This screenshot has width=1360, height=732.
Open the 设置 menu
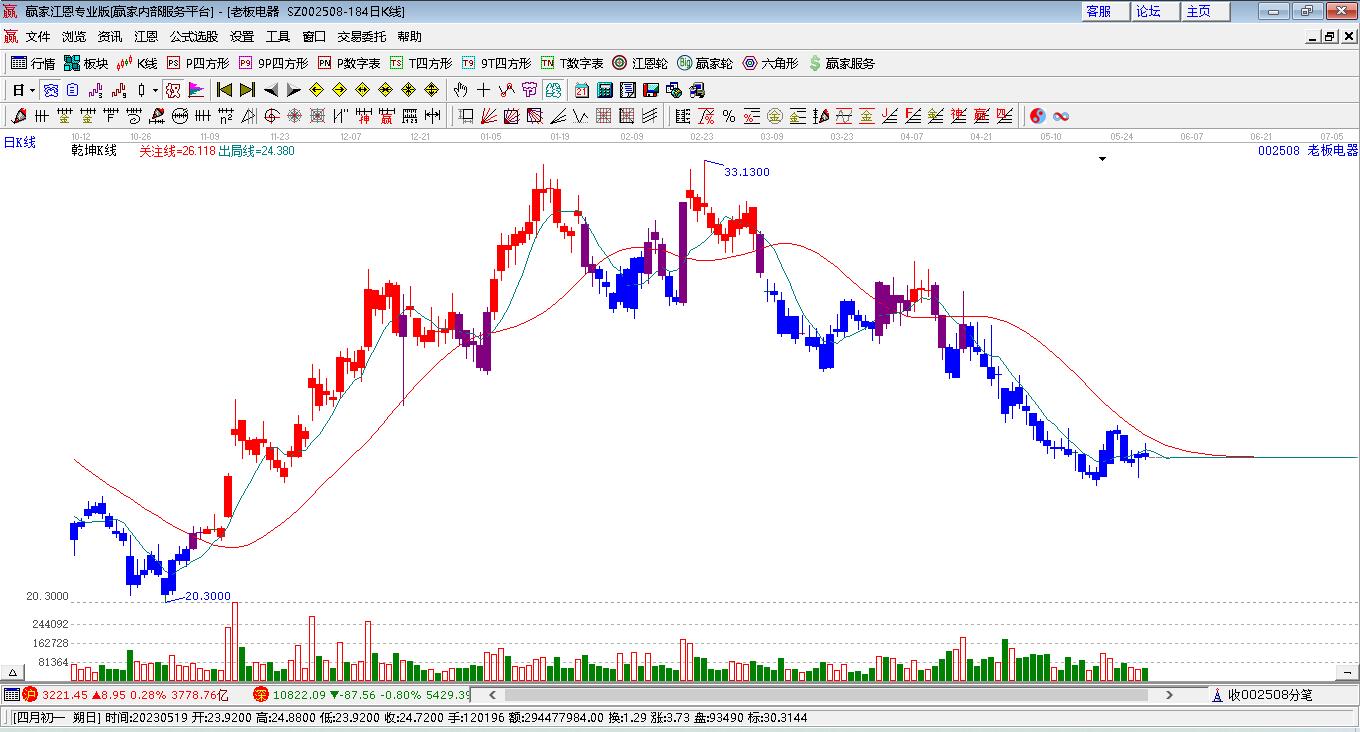(x=242, y=37)
